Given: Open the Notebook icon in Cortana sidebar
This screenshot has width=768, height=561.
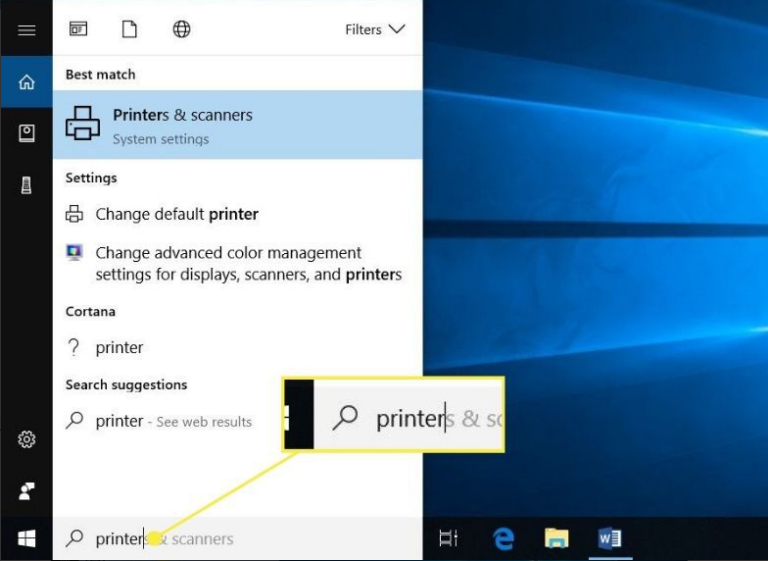Looking at the screenshot, I should [27, 133].
